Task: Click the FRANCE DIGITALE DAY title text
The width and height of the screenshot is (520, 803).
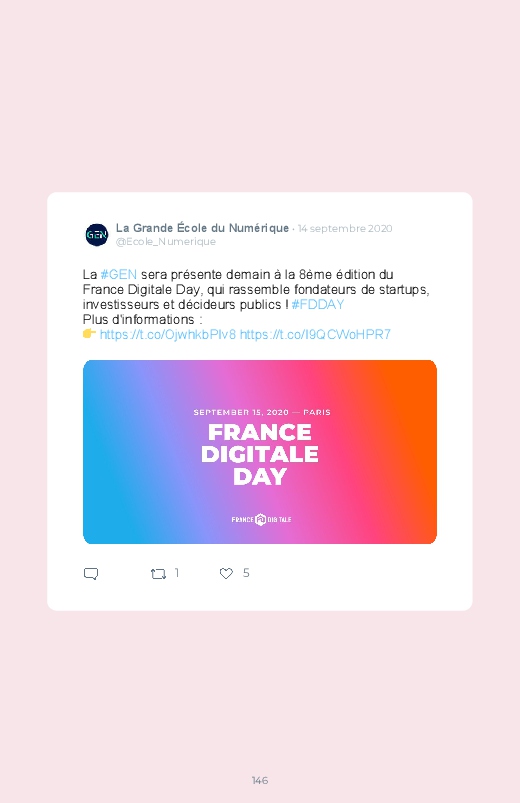Action: coord(260,454)
